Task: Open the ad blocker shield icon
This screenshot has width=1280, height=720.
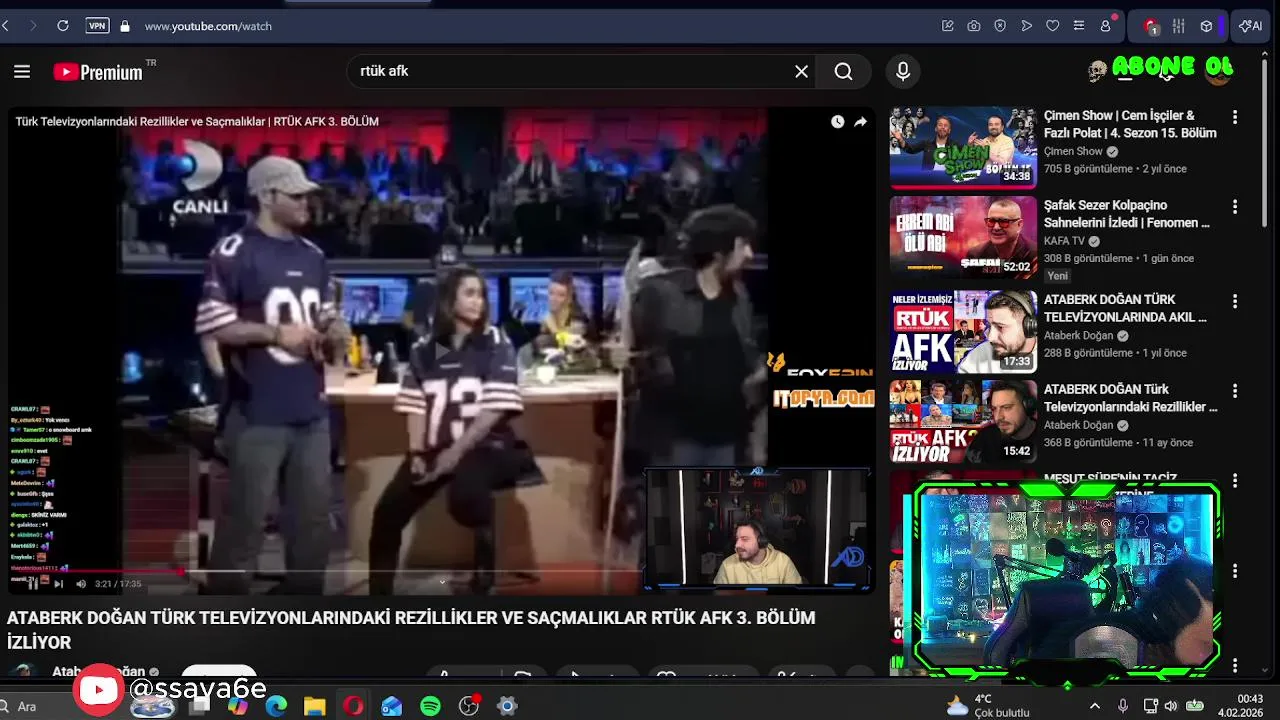Action: tap(1000, 26)
